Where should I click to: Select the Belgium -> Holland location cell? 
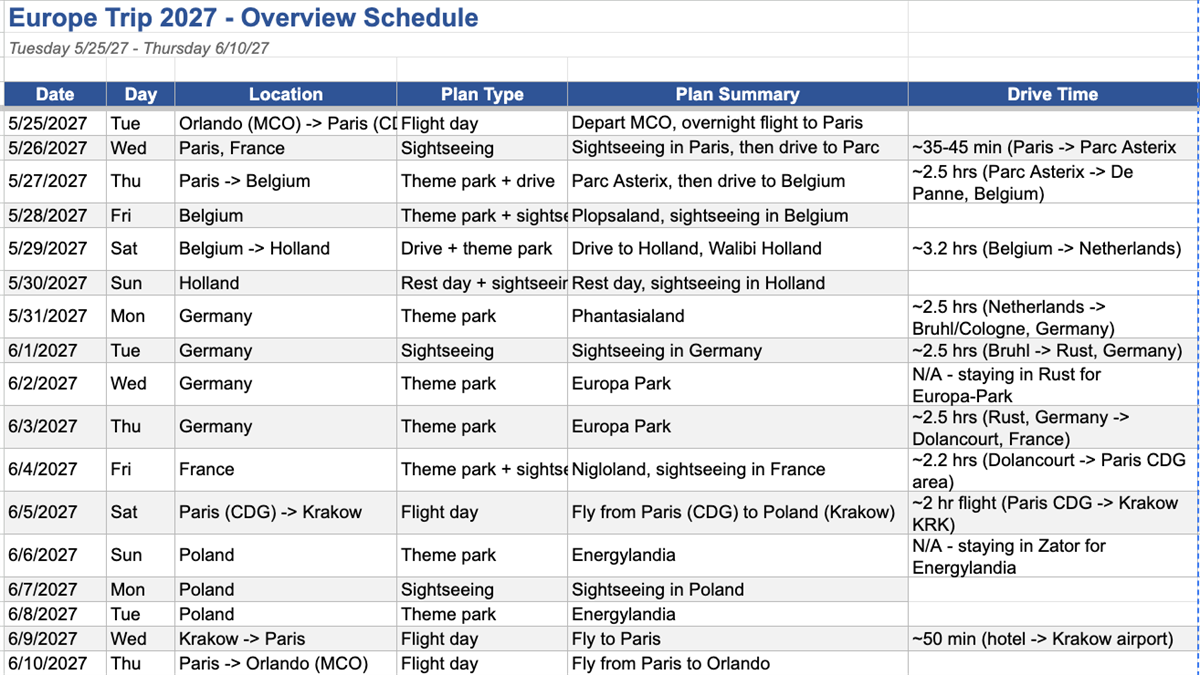[286, 249]
